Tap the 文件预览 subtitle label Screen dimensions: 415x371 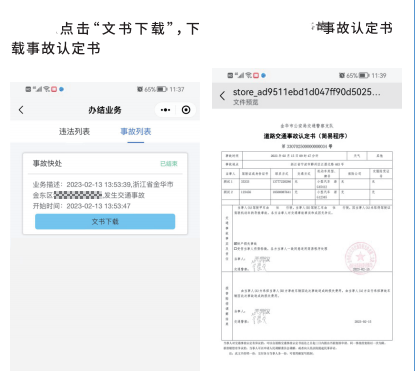pos(245,102)
